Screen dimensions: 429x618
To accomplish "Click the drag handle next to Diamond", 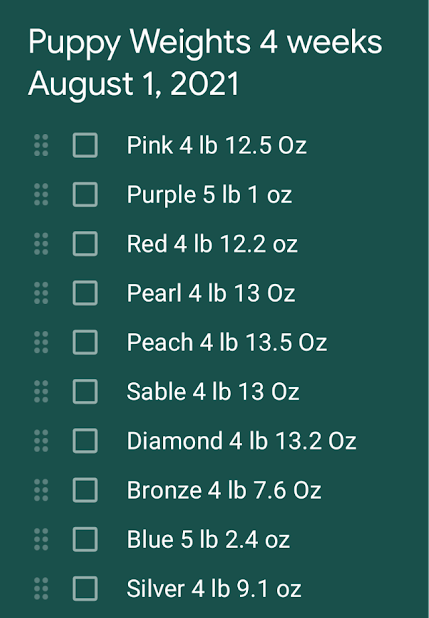I will click(41, 441).
